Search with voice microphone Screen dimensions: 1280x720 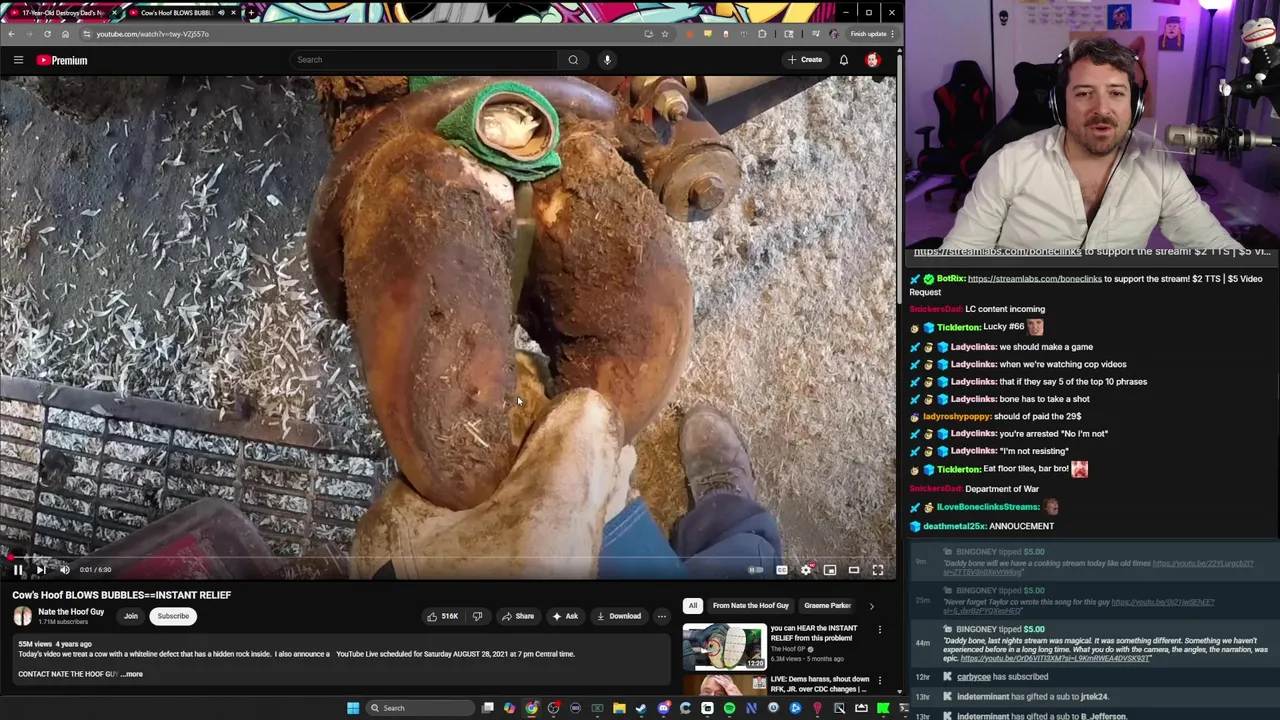(x=607, y=60)
